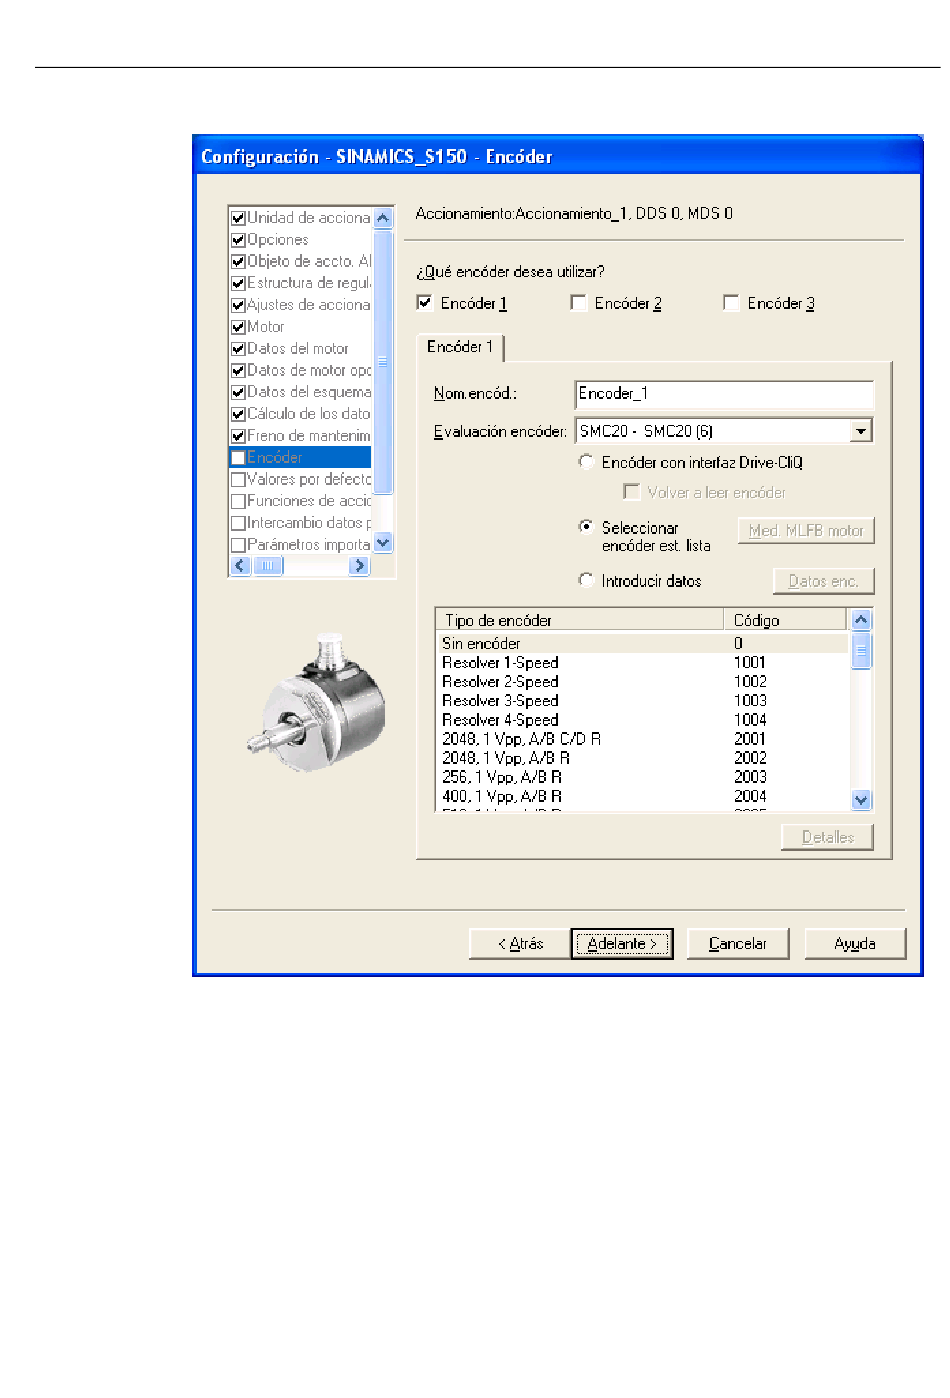Toggle Unidad de accionamiento step checkbox

pyautogui.click(x=238, y=218)
